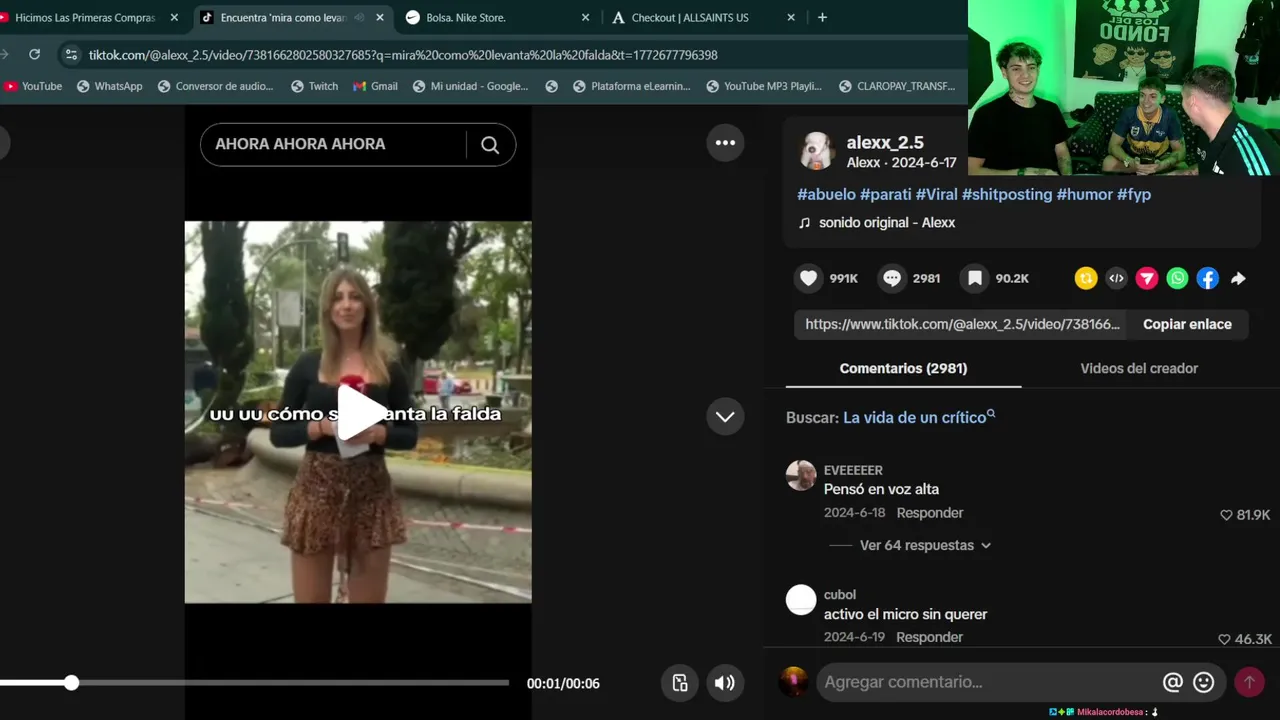Open Plataforma eLearning bookmark
1280x720 pixels.
pyautogui.click(x=631, y=86)
